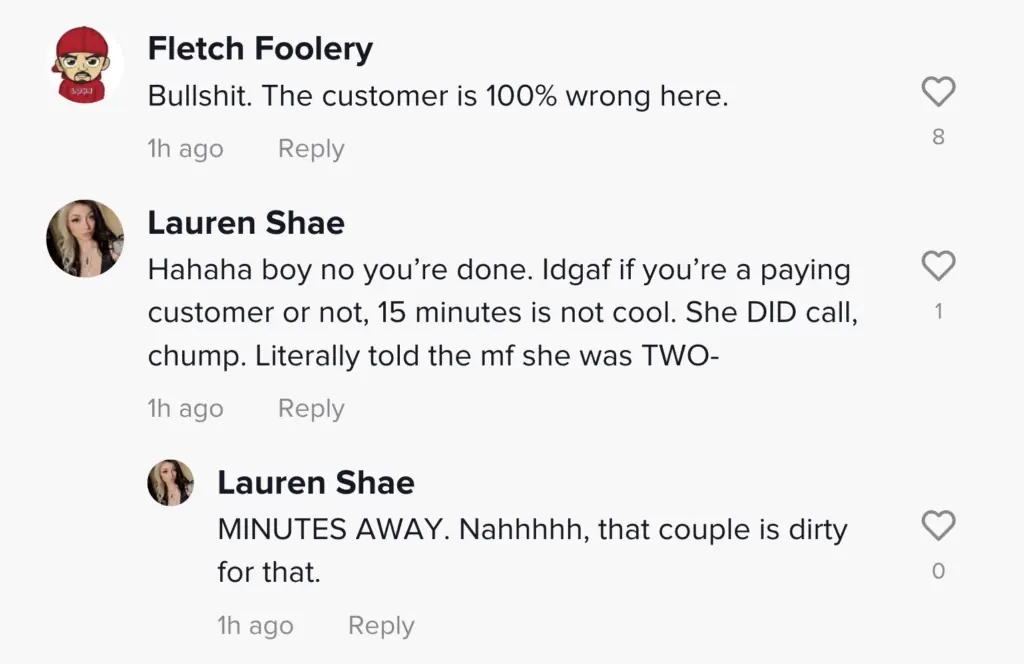The image size is (1024, 664).
Task: Click '1h ago' timestamp under Fletch Foolery's comment
Action: (x=185, y=149)
